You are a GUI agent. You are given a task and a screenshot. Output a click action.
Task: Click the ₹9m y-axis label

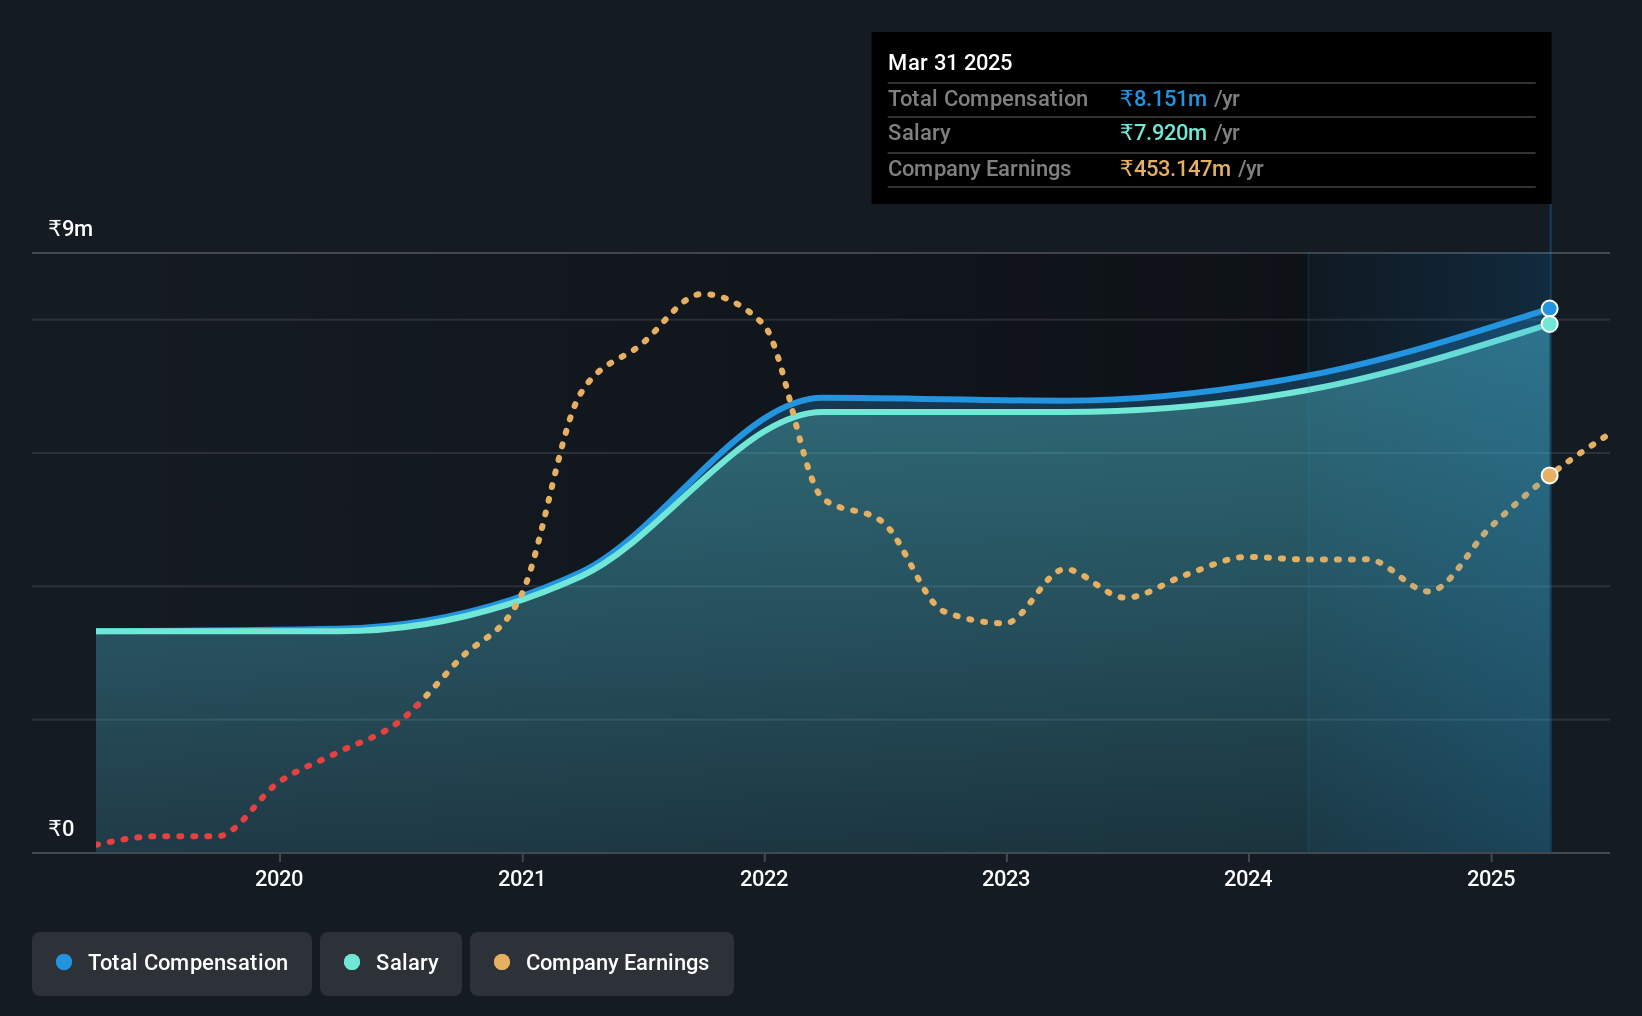(x=71, y=229)
